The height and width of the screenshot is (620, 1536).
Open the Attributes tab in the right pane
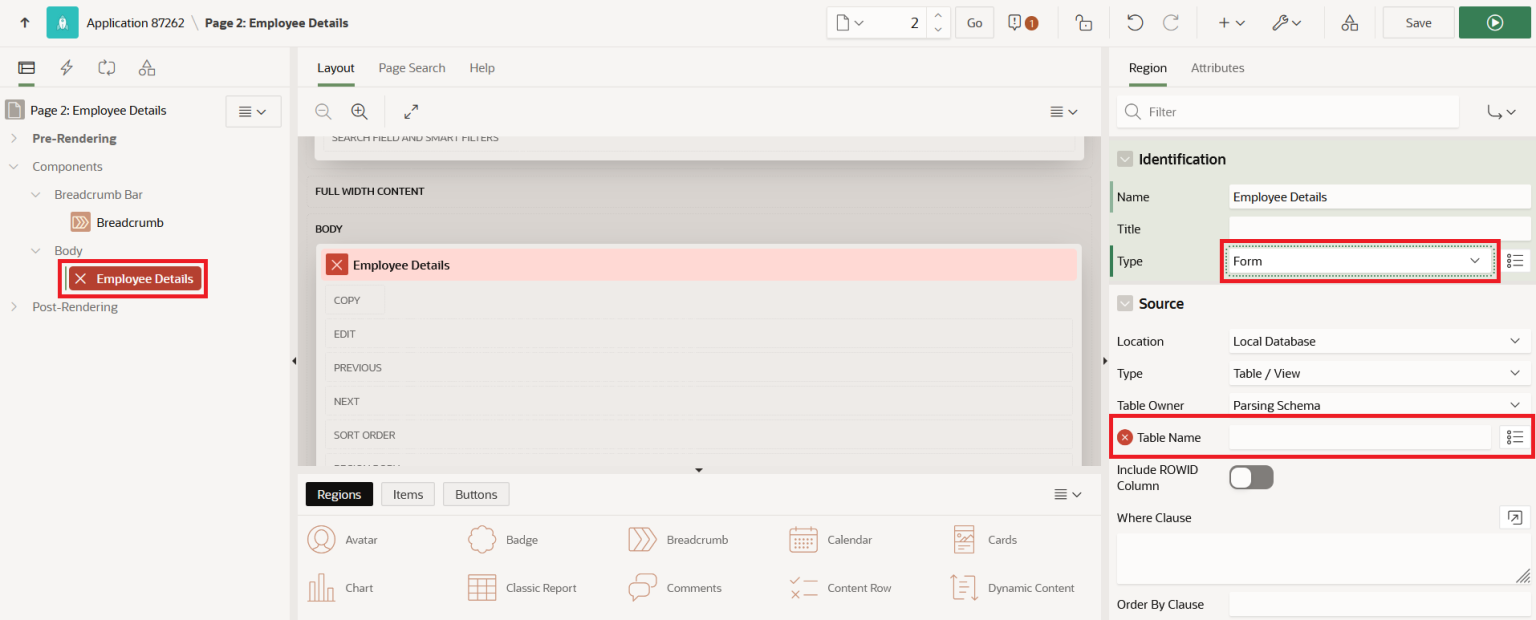(x=1217, y=67)
